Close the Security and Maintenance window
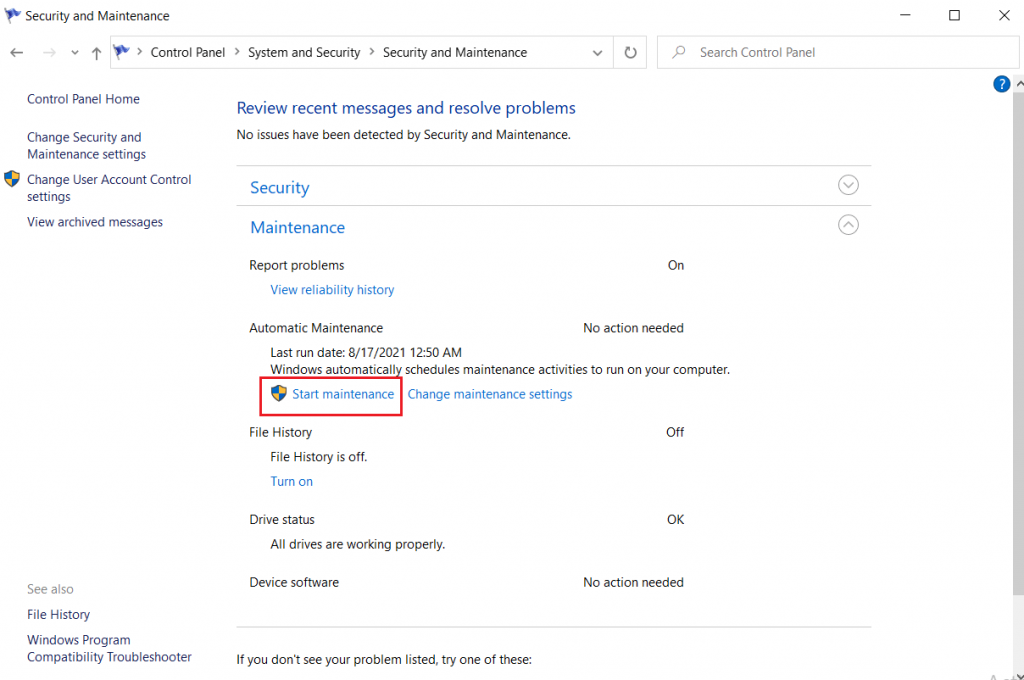 (x=1004, y=15)
